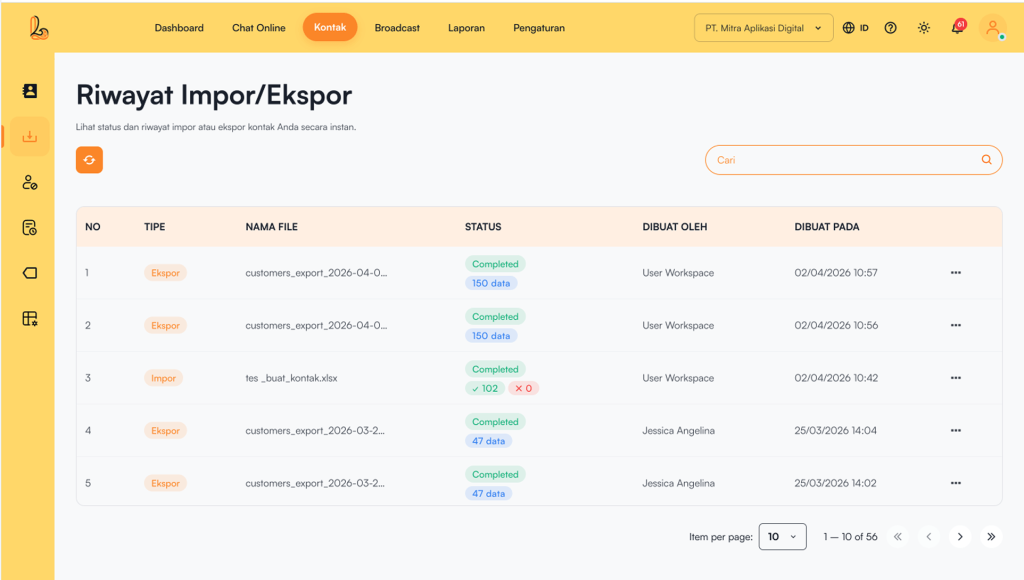Open the blocked contacts sidebar icon
The image size is (1024, 580).
click(x=29, y=182)
